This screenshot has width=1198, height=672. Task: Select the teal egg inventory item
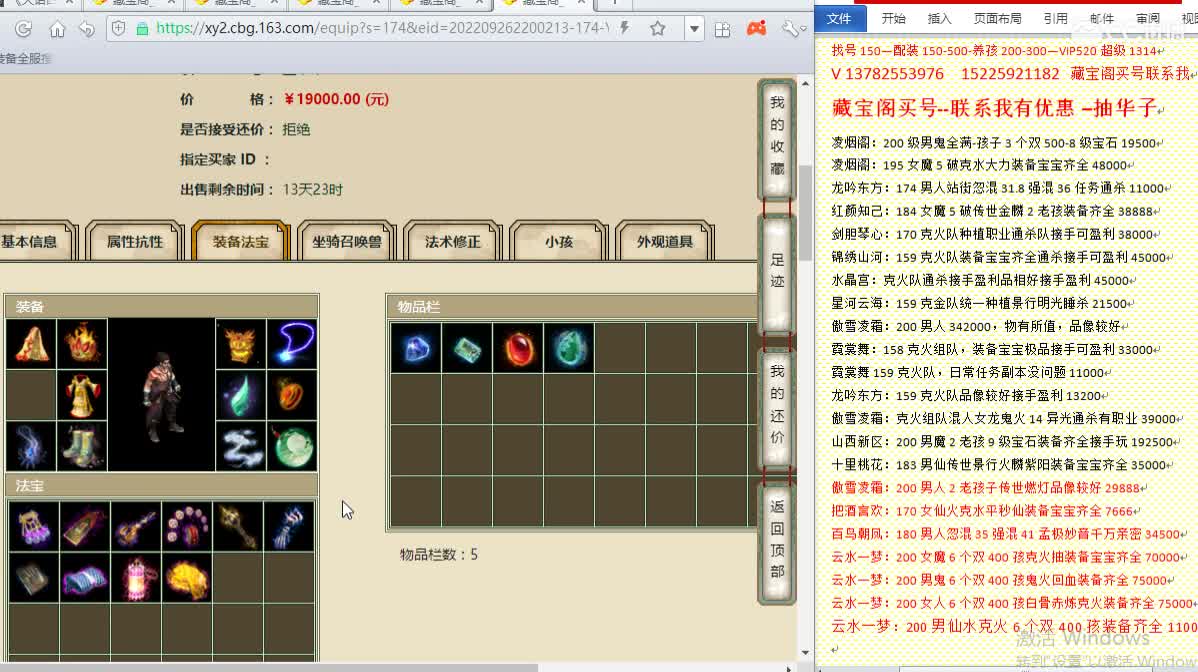[569, 348]
